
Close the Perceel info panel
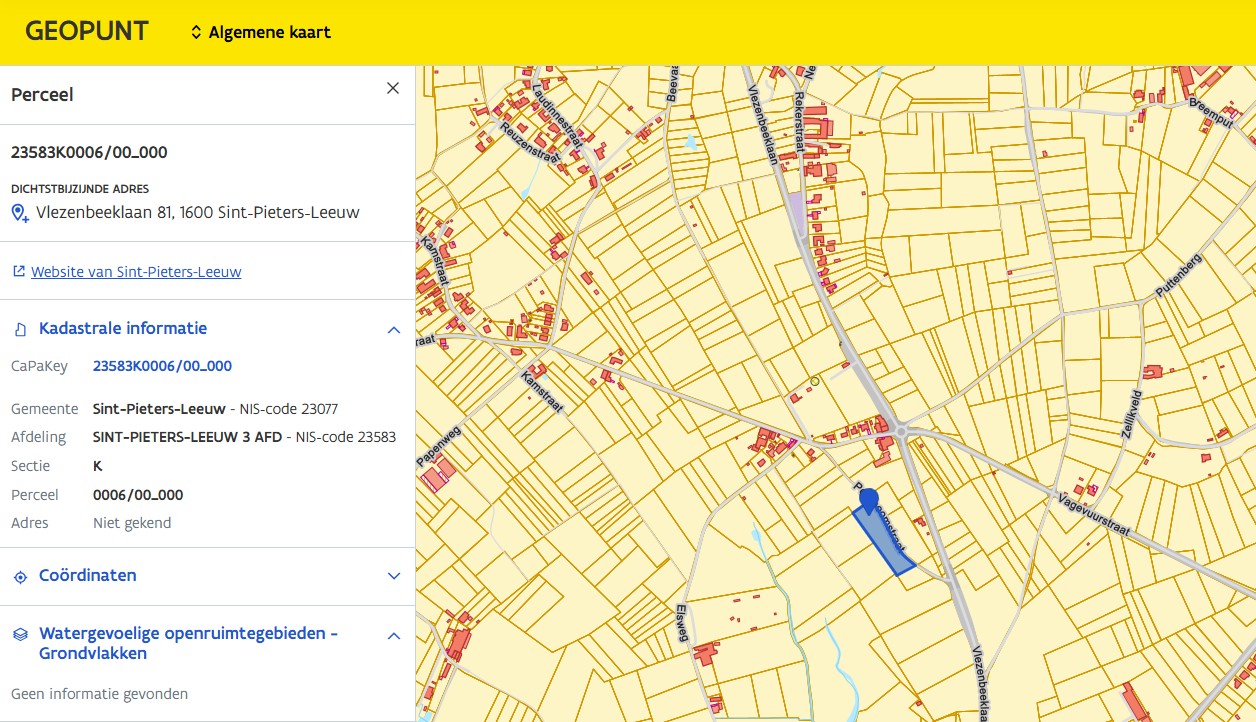pos(393,88)
